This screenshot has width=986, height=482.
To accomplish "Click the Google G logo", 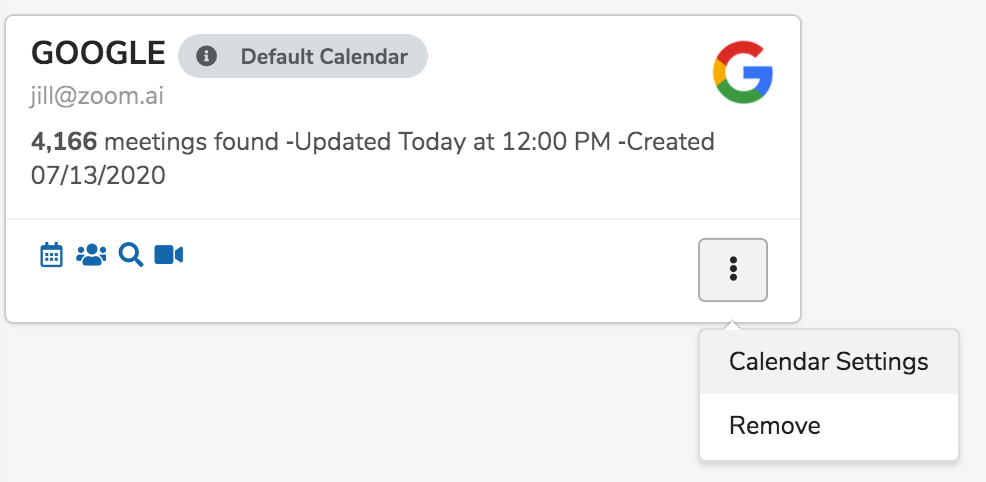I will 743,71.
